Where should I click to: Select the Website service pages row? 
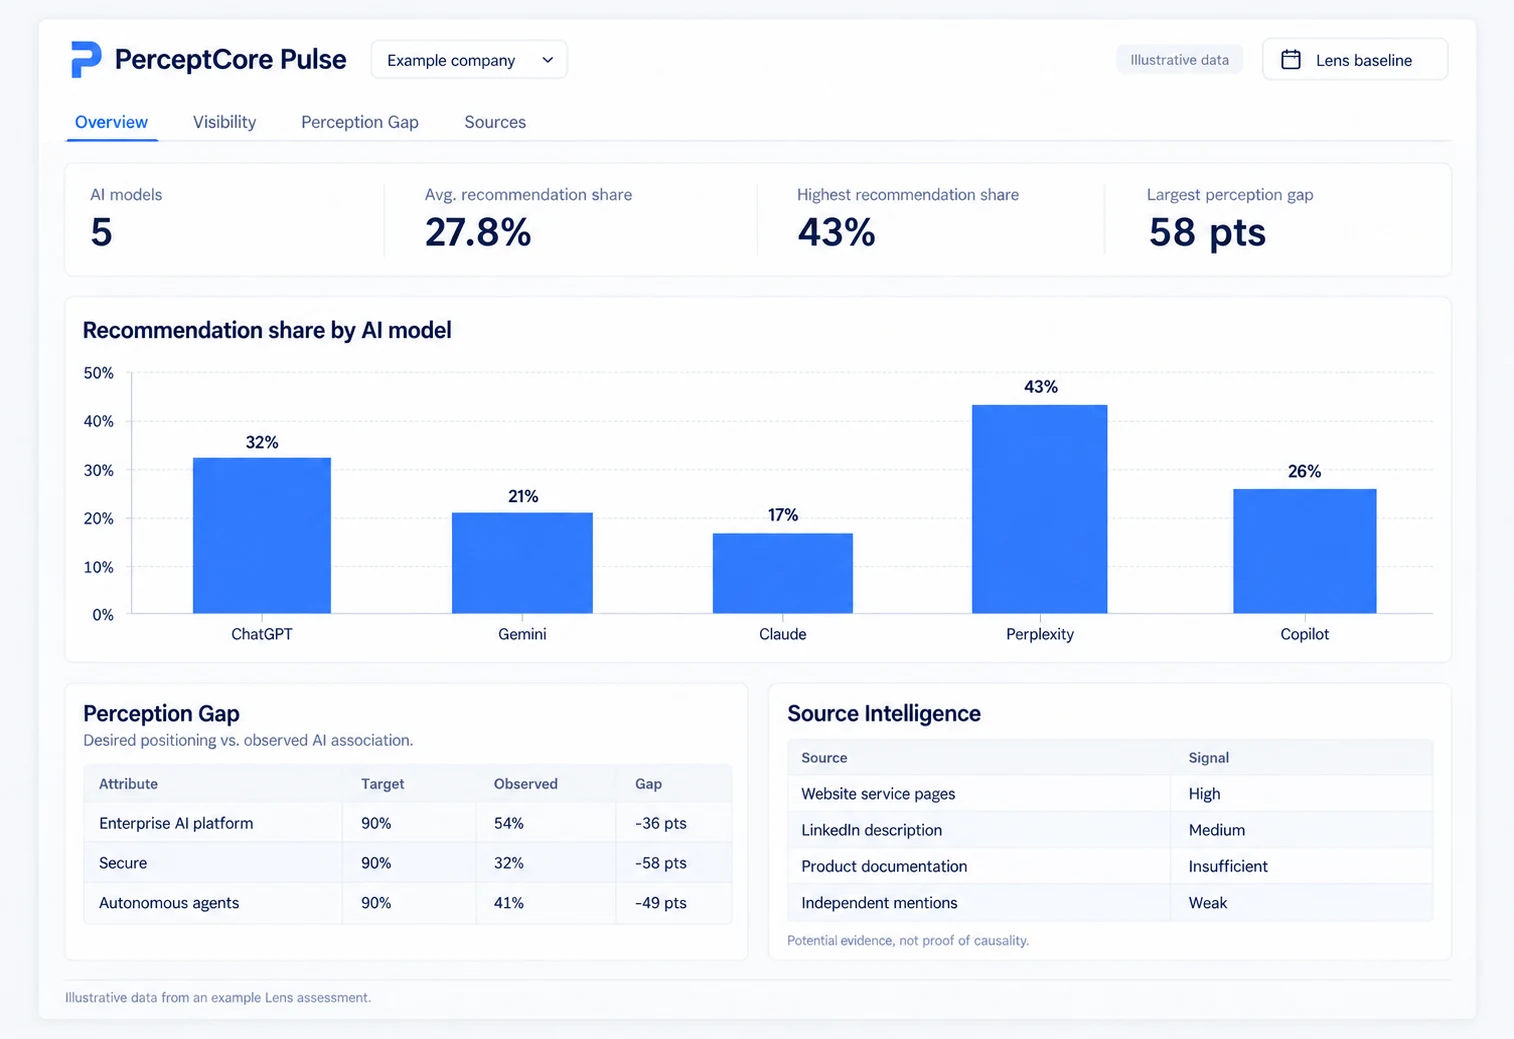1110,794
